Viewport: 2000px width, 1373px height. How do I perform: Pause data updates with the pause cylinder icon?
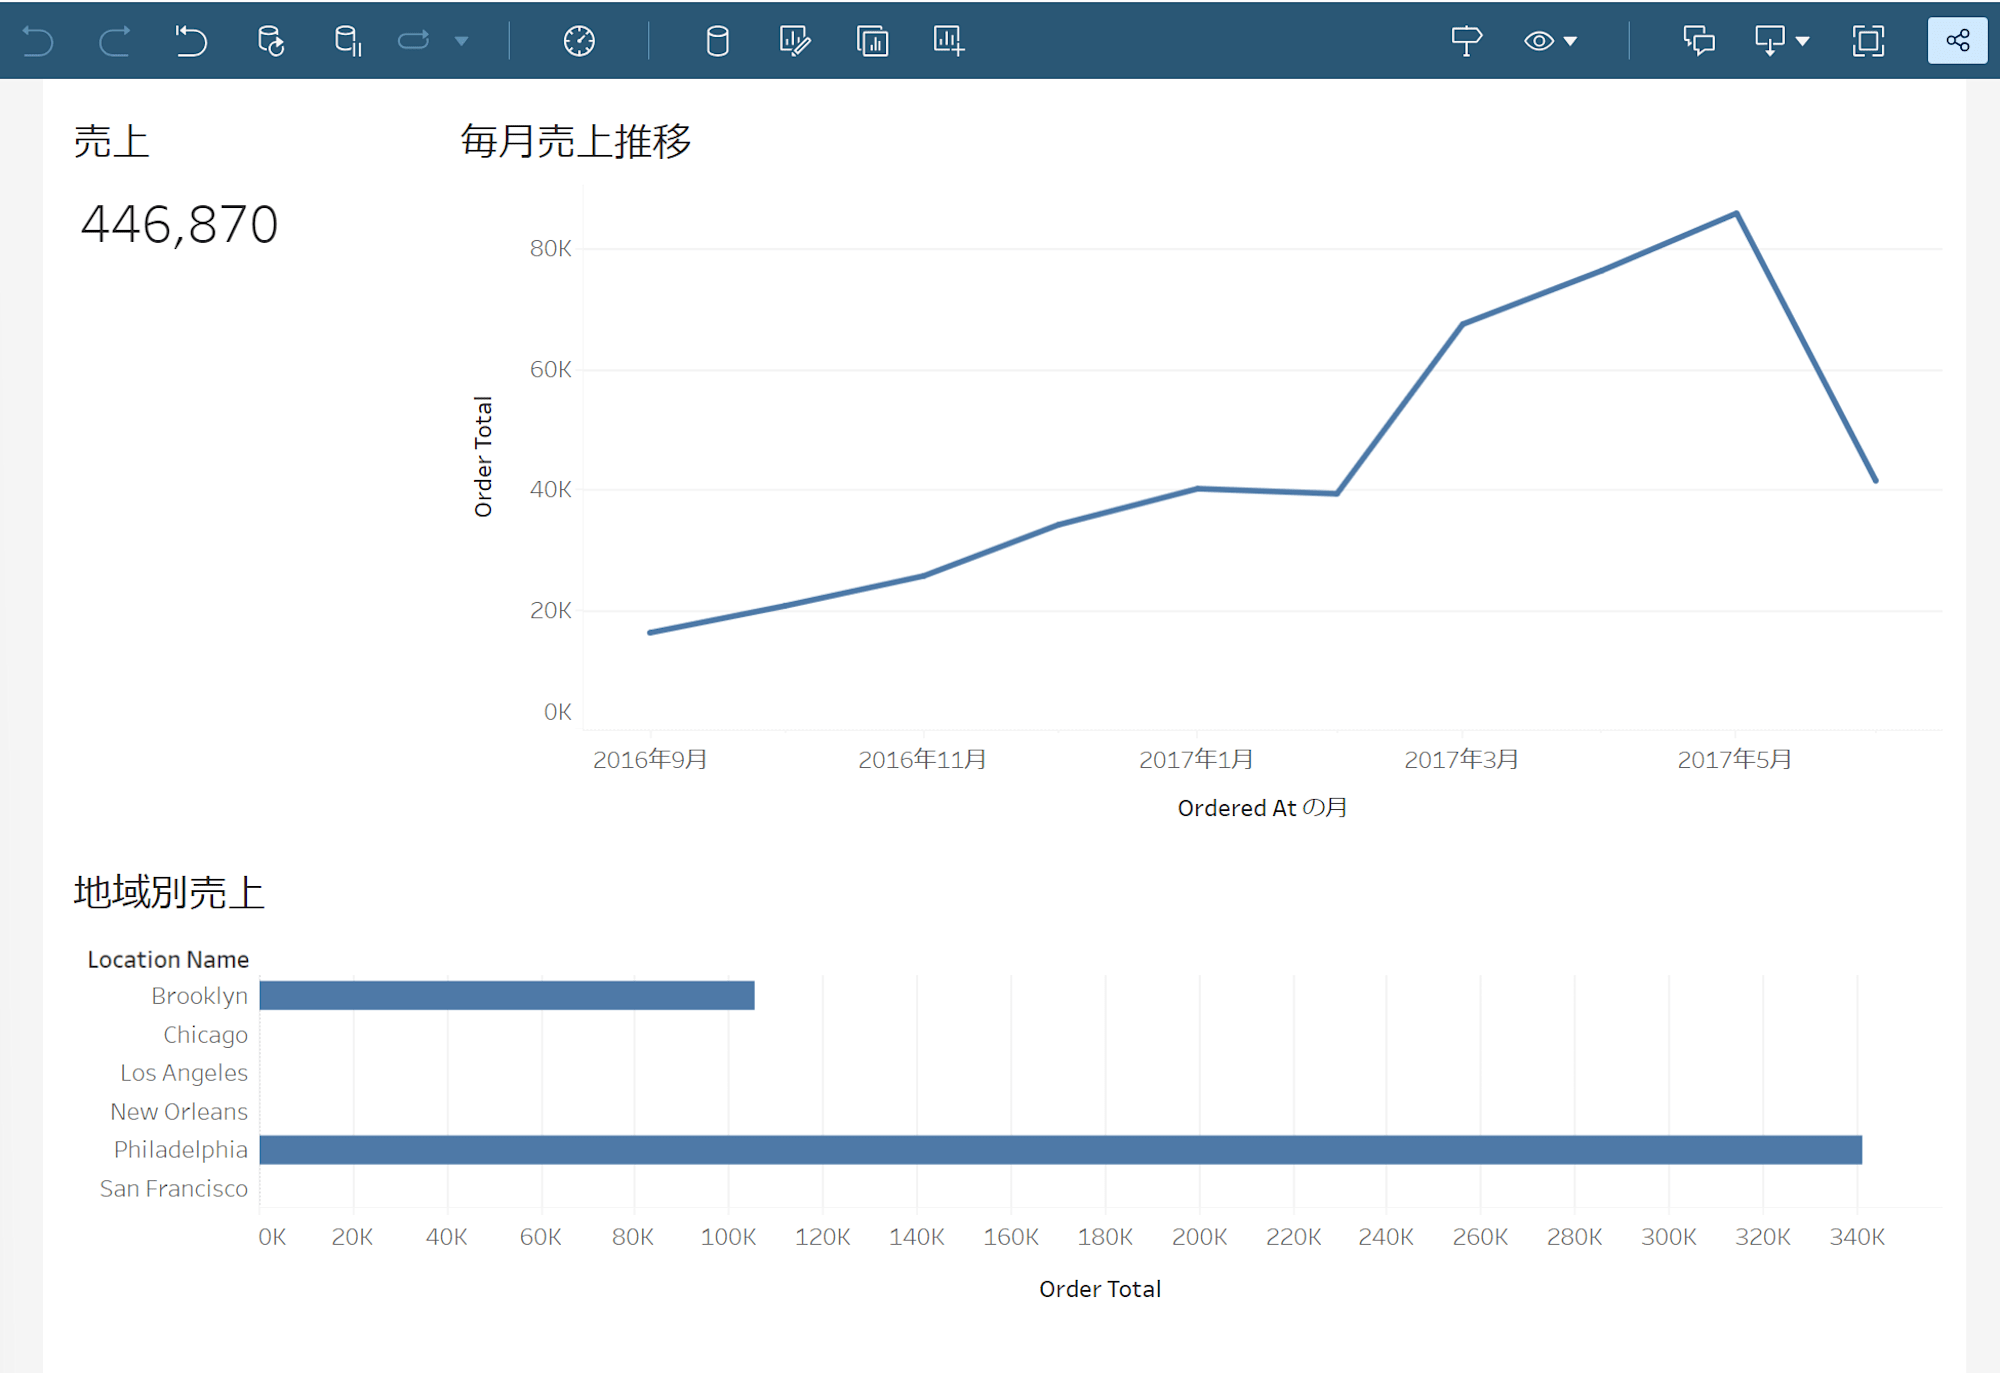click(x=347, y=41)
